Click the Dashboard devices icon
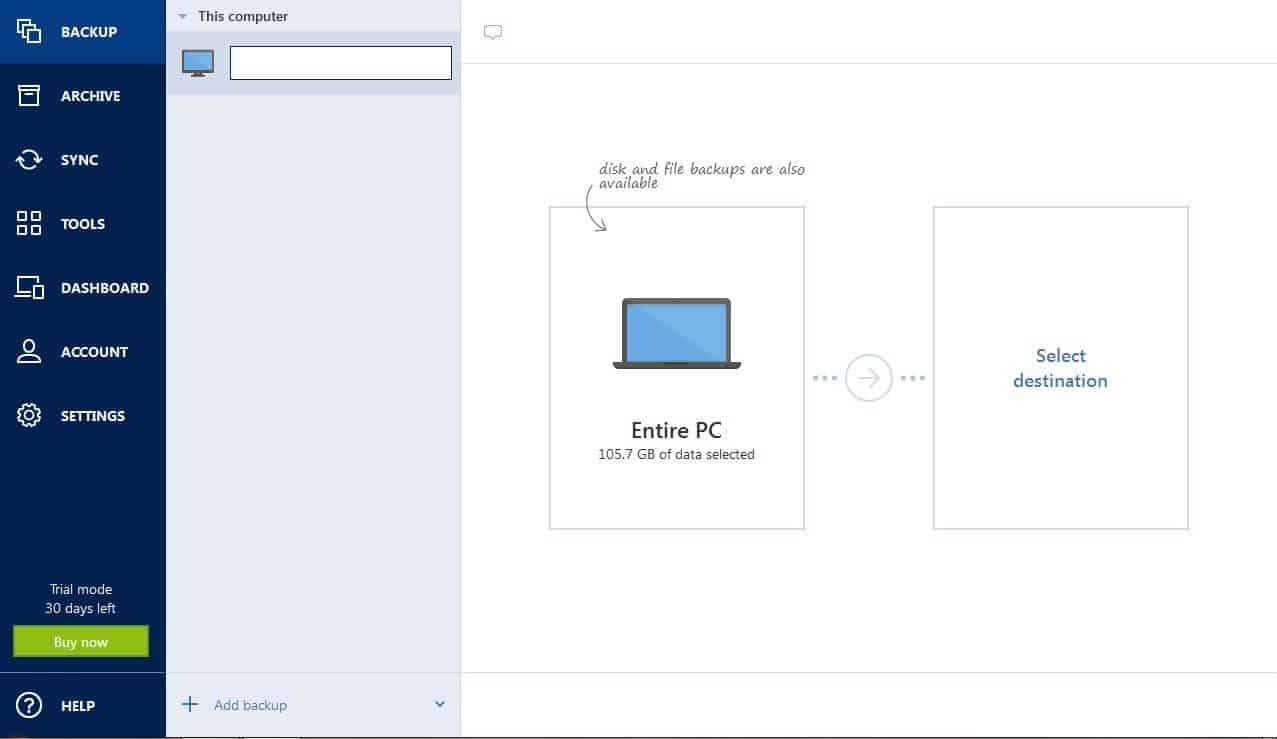 pyautogui.click(x=29, y=288)
